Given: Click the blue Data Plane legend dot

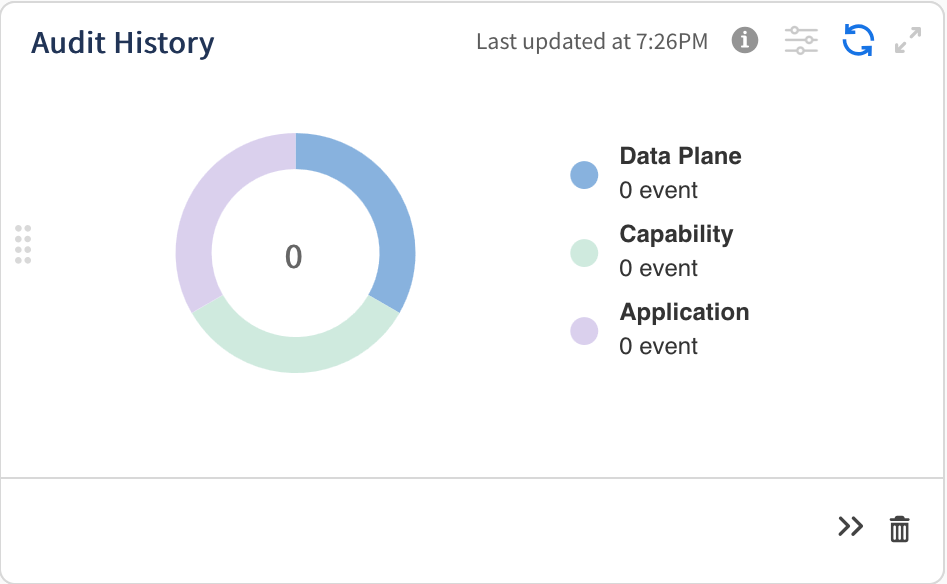Looking at the screenshot, I should (584, 175).
